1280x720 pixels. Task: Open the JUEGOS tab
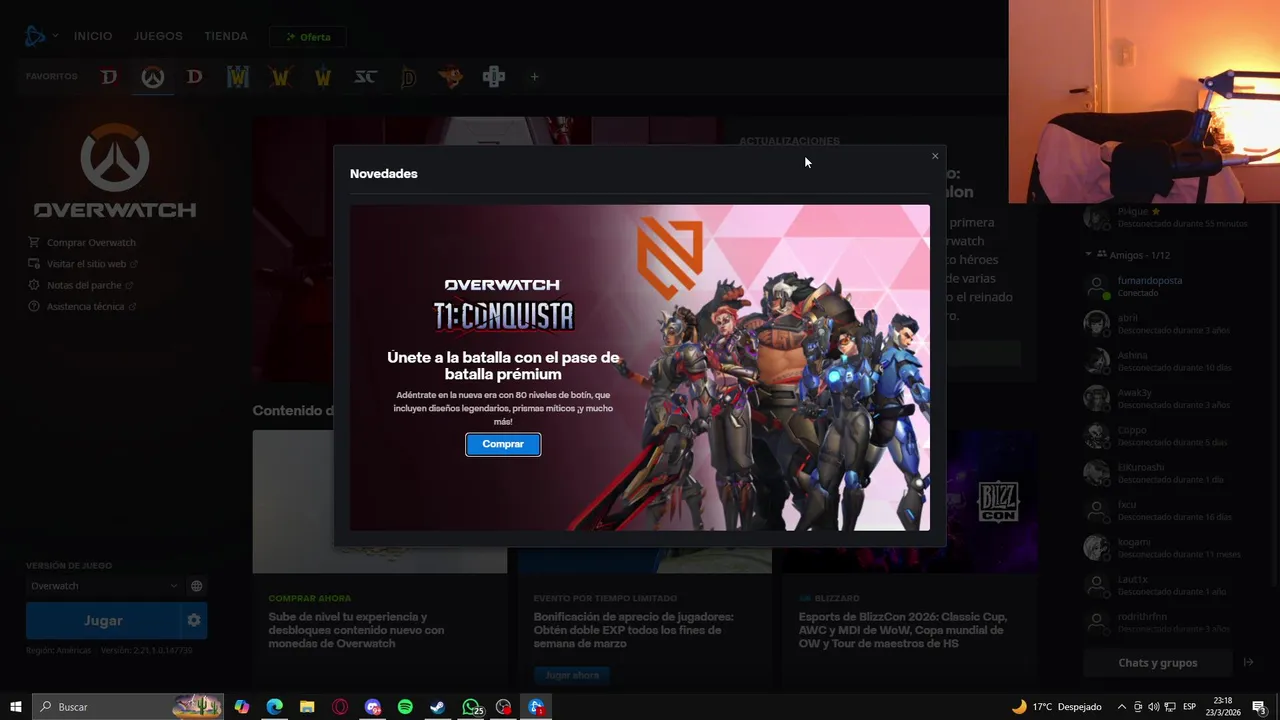158,36
